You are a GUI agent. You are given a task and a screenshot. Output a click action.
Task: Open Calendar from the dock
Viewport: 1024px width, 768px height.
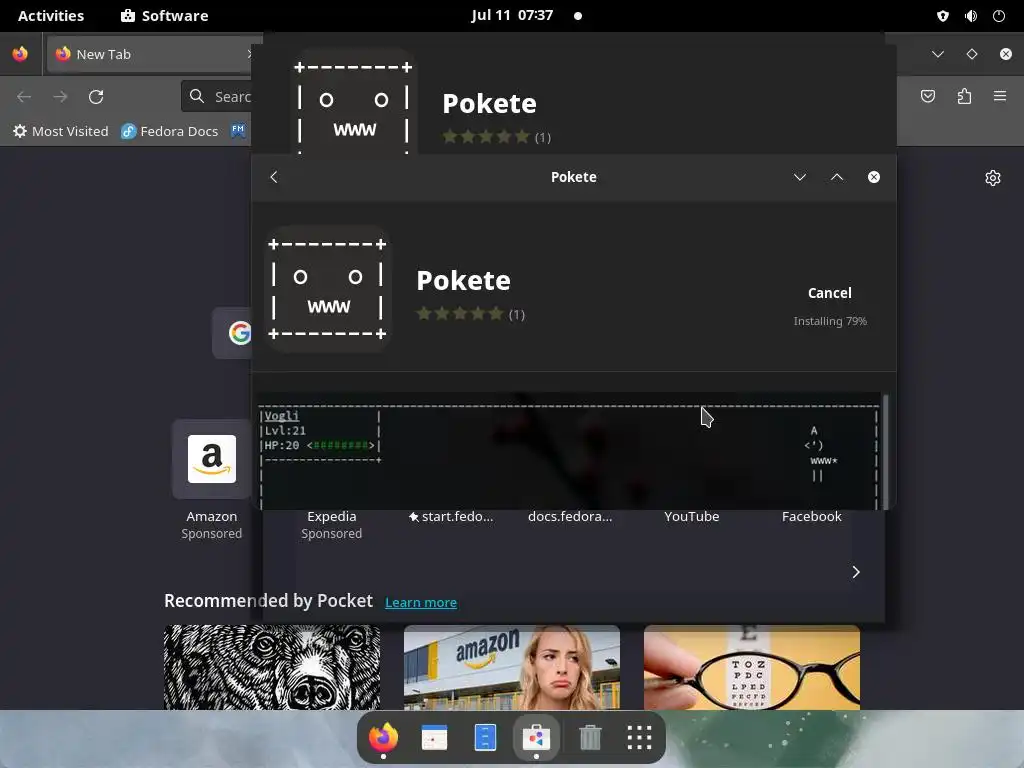coord(434,737)
